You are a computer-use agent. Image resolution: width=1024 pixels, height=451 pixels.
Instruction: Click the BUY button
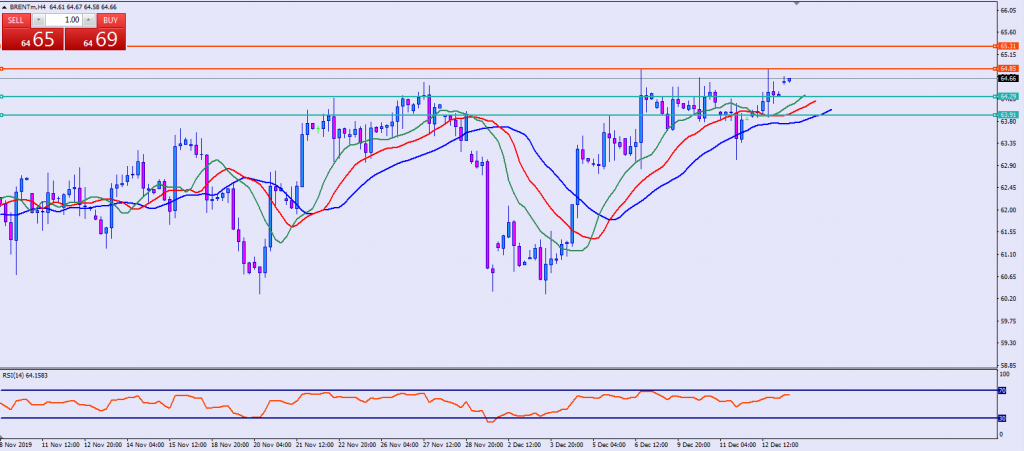pyautogui.click(x=111, y=19)
